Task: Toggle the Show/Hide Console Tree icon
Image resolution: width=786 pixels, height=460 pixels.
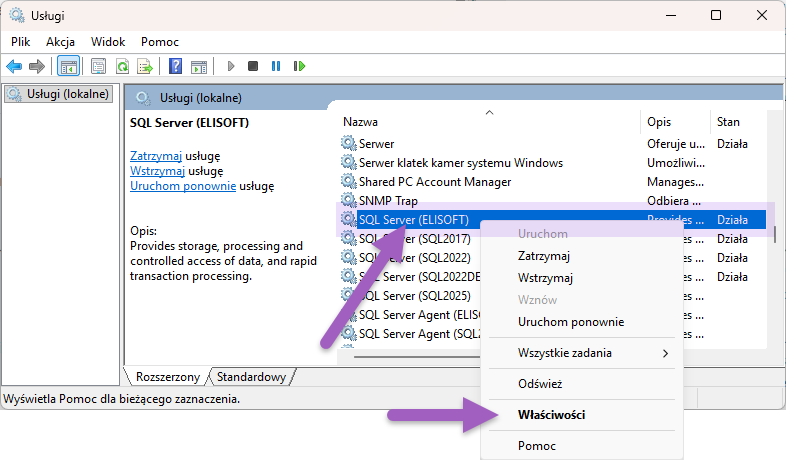Action: coord(69,66)
